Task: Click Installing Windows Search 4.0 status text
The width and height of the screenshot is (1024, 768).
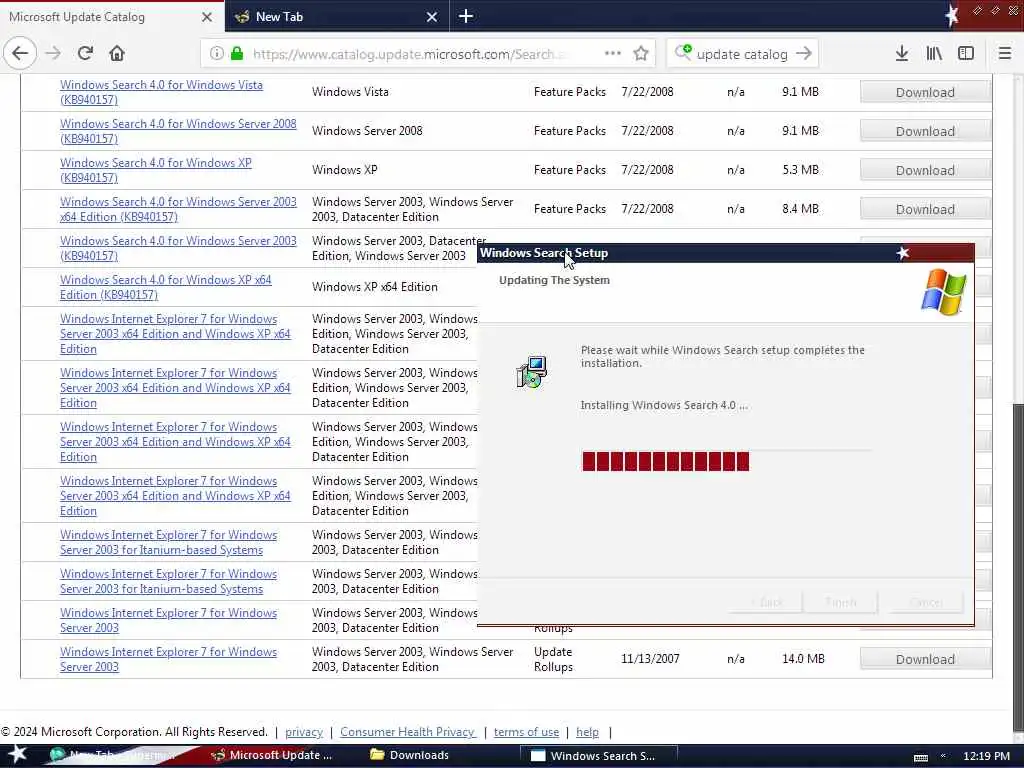Action: tap(664, 405)
